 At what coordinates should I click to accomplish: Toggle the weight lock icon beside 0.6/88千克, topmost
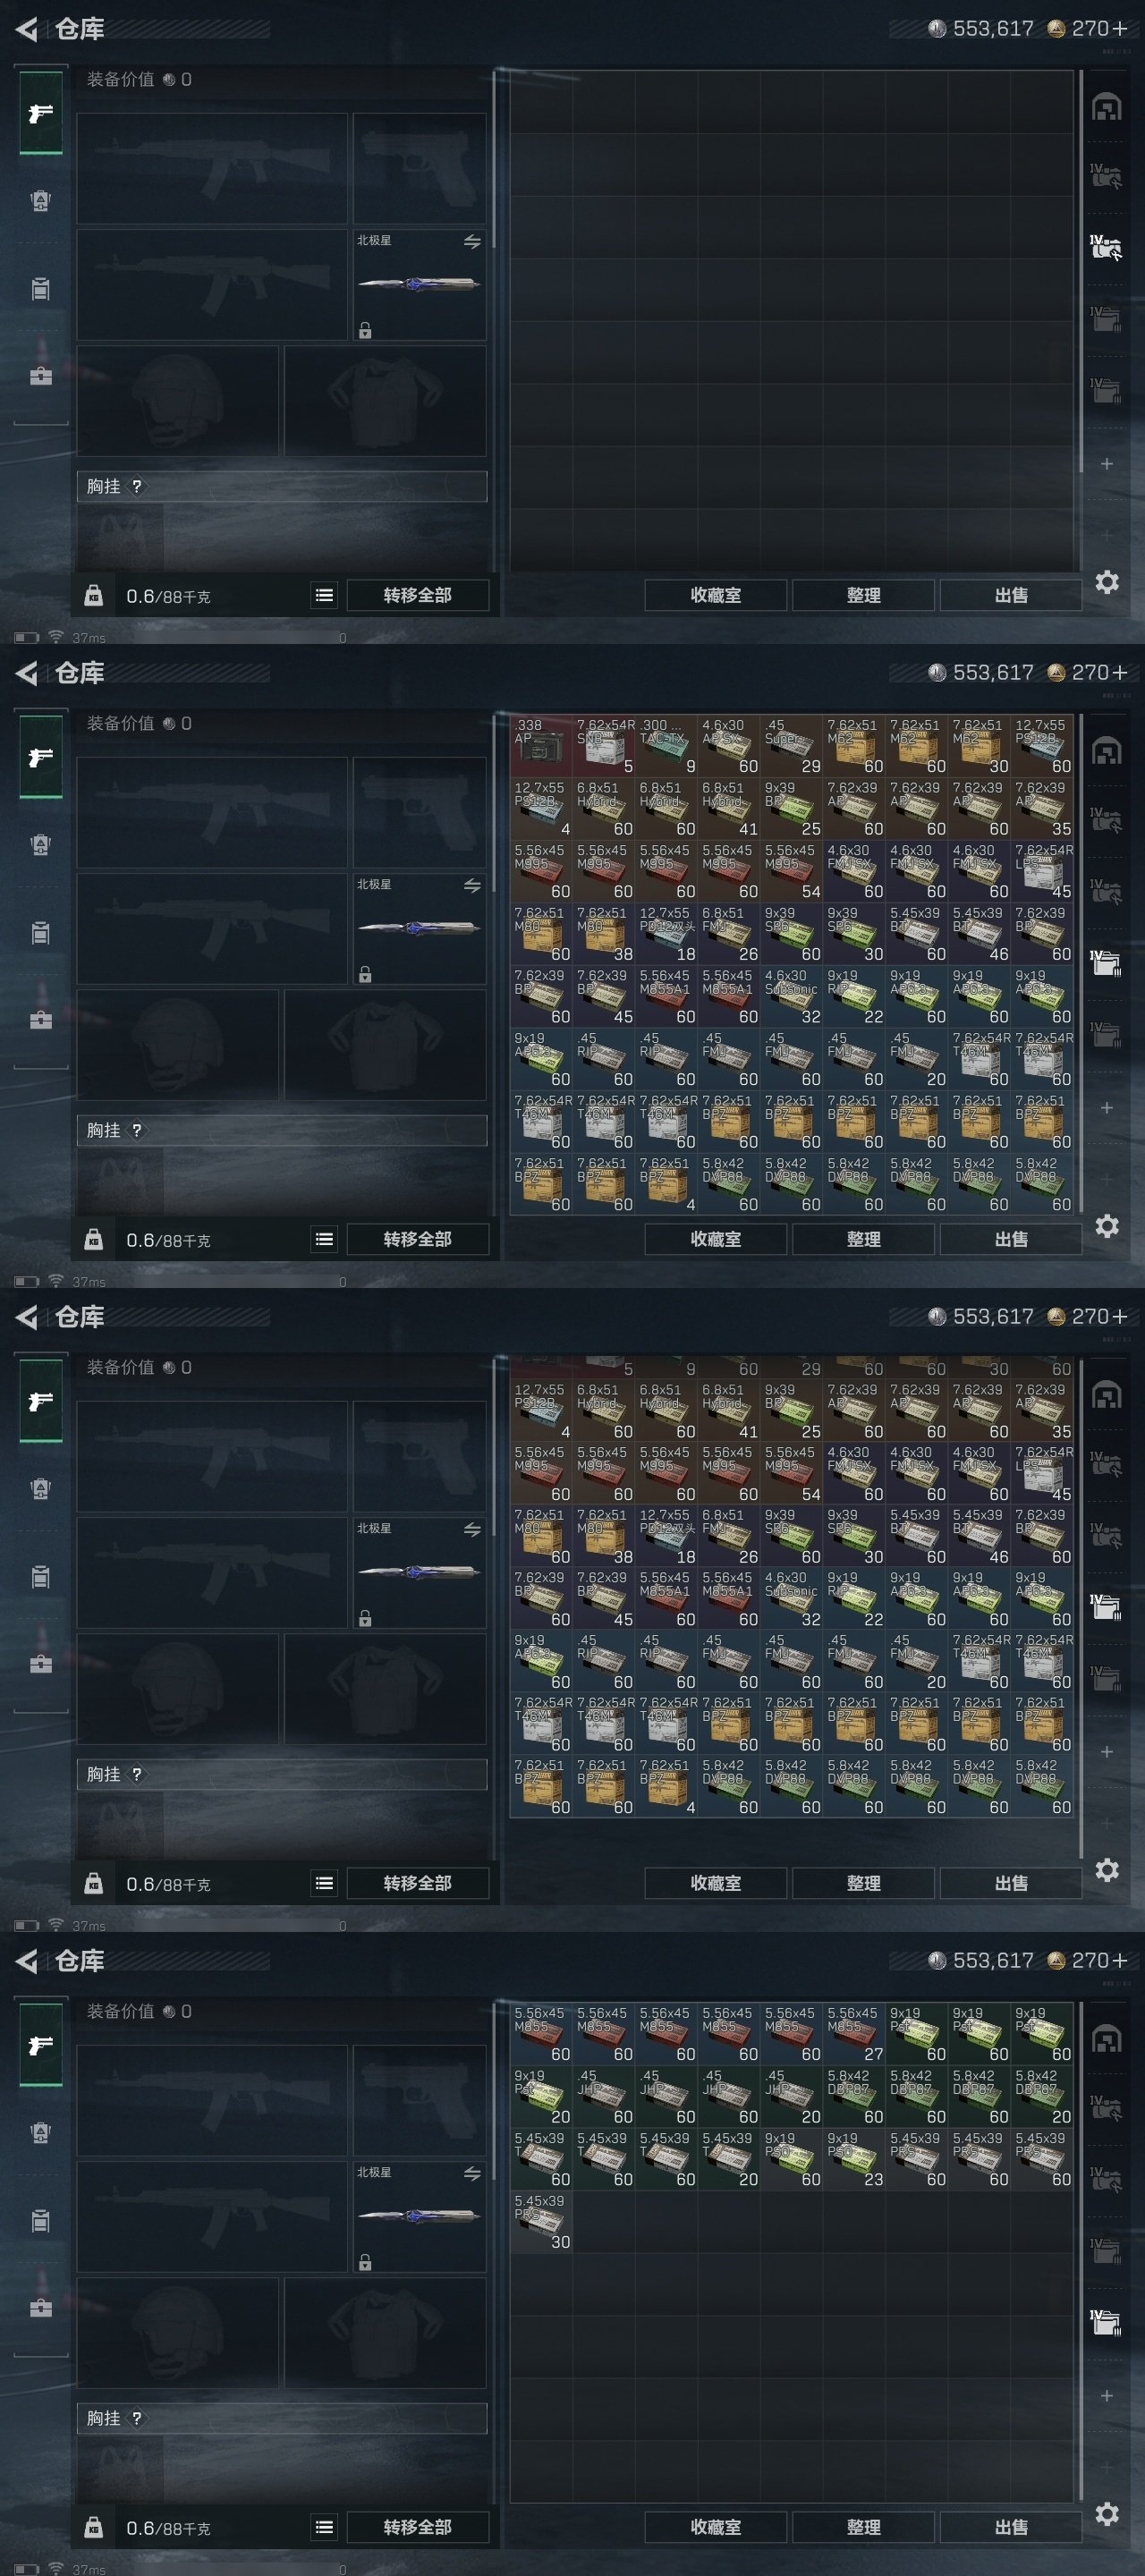93,596
